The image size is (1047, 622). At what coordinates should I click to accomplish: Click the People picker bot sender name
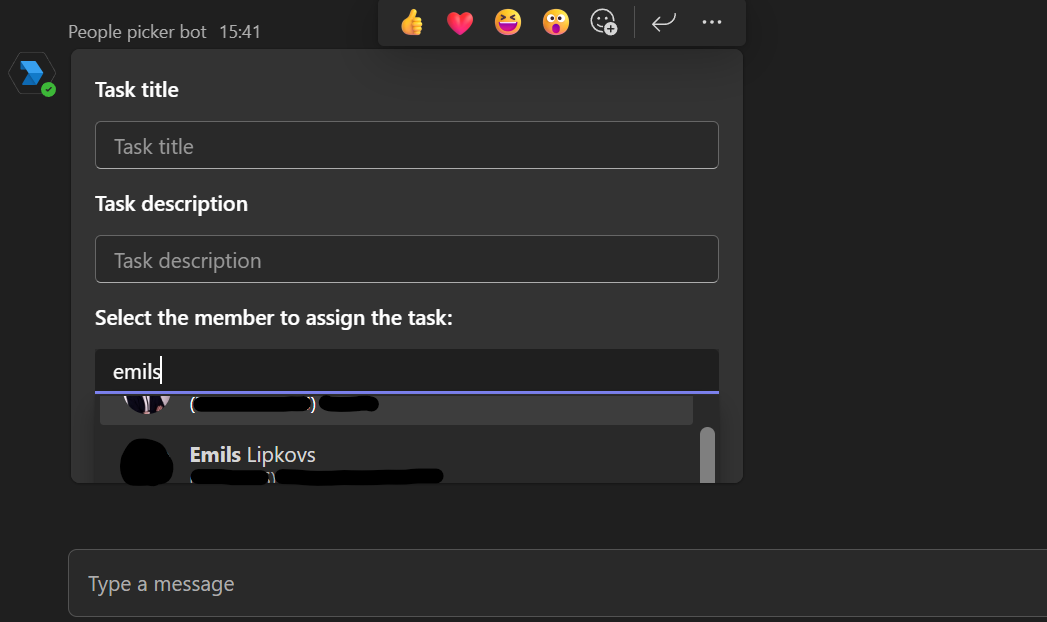137,31
